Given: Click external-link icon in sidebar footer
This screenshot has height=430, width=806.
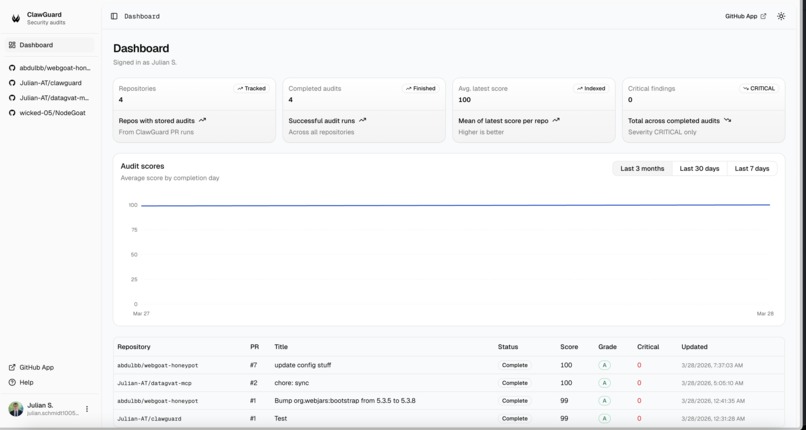Looking at the screenshot, I should pos(12,367).
